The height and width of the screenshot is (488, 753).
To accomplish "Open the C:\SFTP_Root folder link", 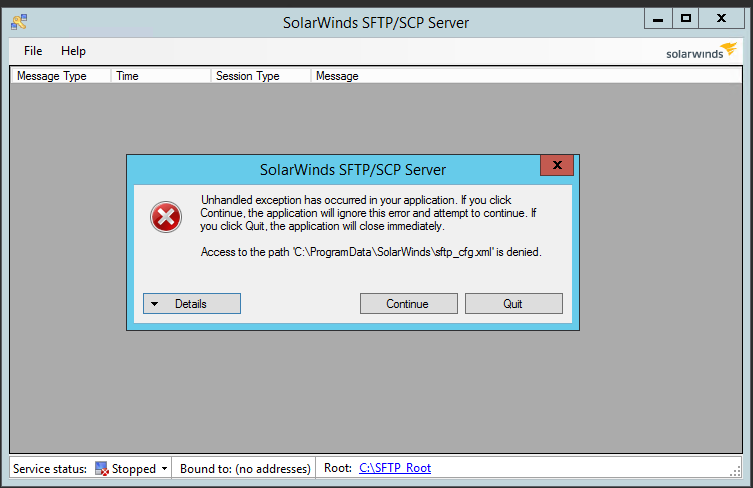I will pyautogui.click(x=395, y=468).
